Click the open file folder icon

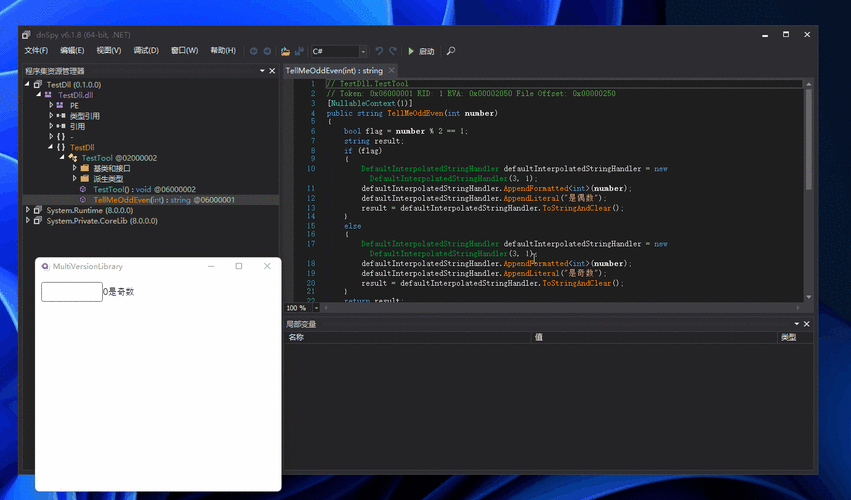pyautogui.click(x=285, y=51)
